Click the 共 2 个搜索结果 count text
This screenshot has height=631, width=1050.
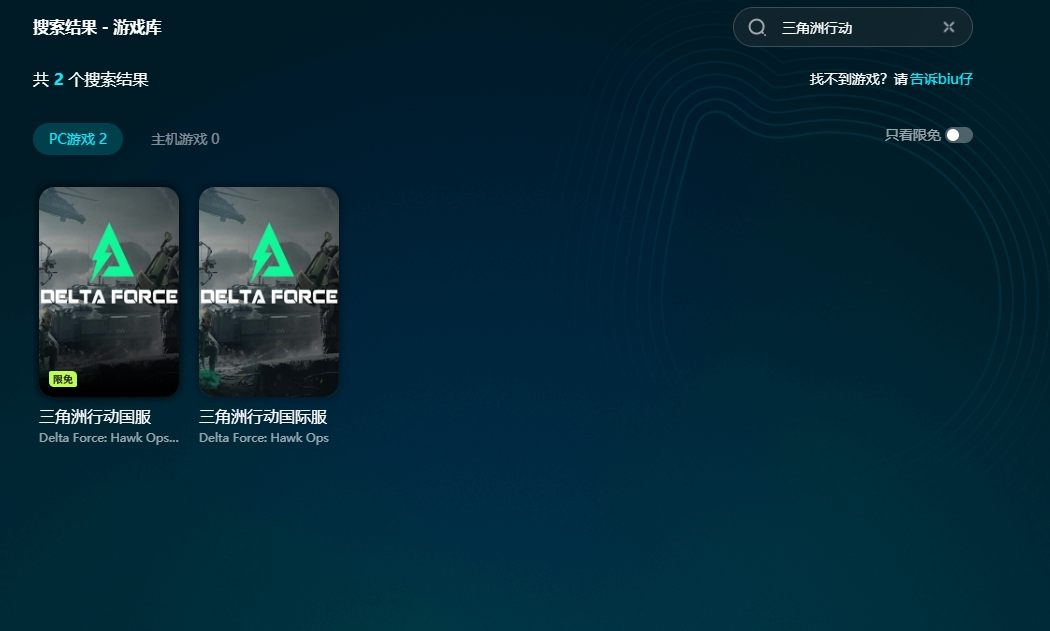click(x=90, y=80)
